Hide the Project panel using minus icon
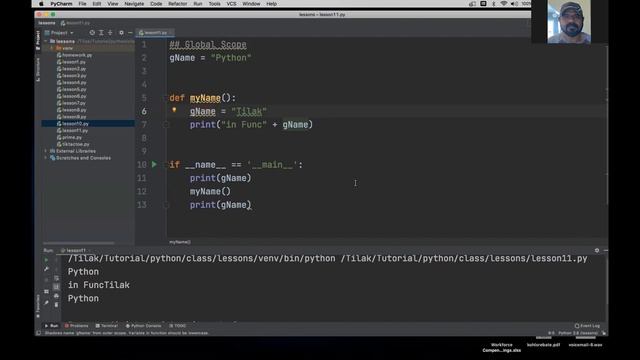Viewport: 640px width, 360px height. 130,33
